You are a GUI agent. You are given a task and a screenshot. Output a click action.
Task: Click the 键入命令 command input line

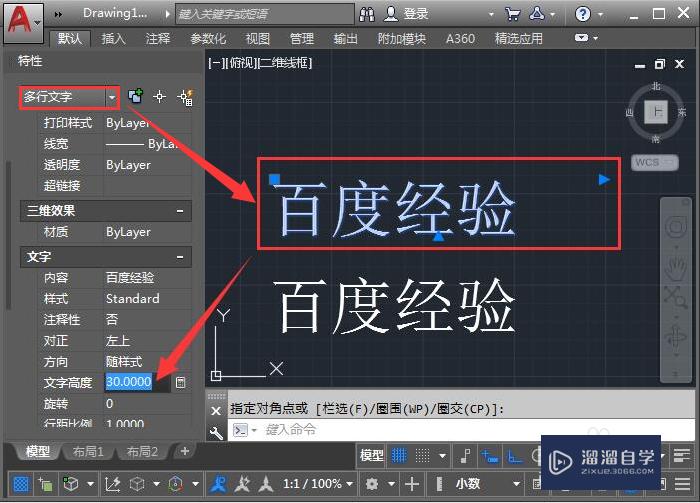(x=461, y=430)
